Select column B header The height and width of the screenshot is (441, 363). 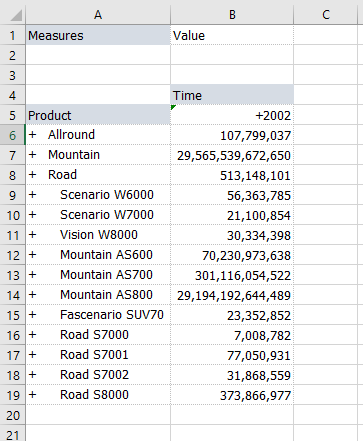click(x=232, y=15)
